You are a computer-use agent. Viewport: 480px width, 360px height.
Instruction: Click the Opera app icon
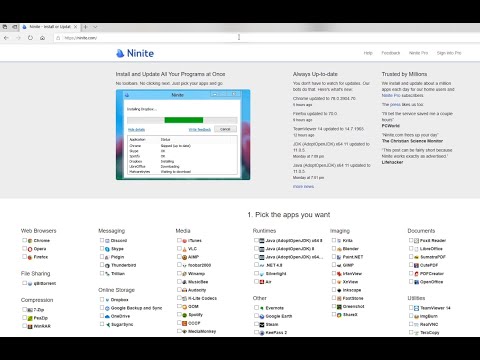point(30,249)
